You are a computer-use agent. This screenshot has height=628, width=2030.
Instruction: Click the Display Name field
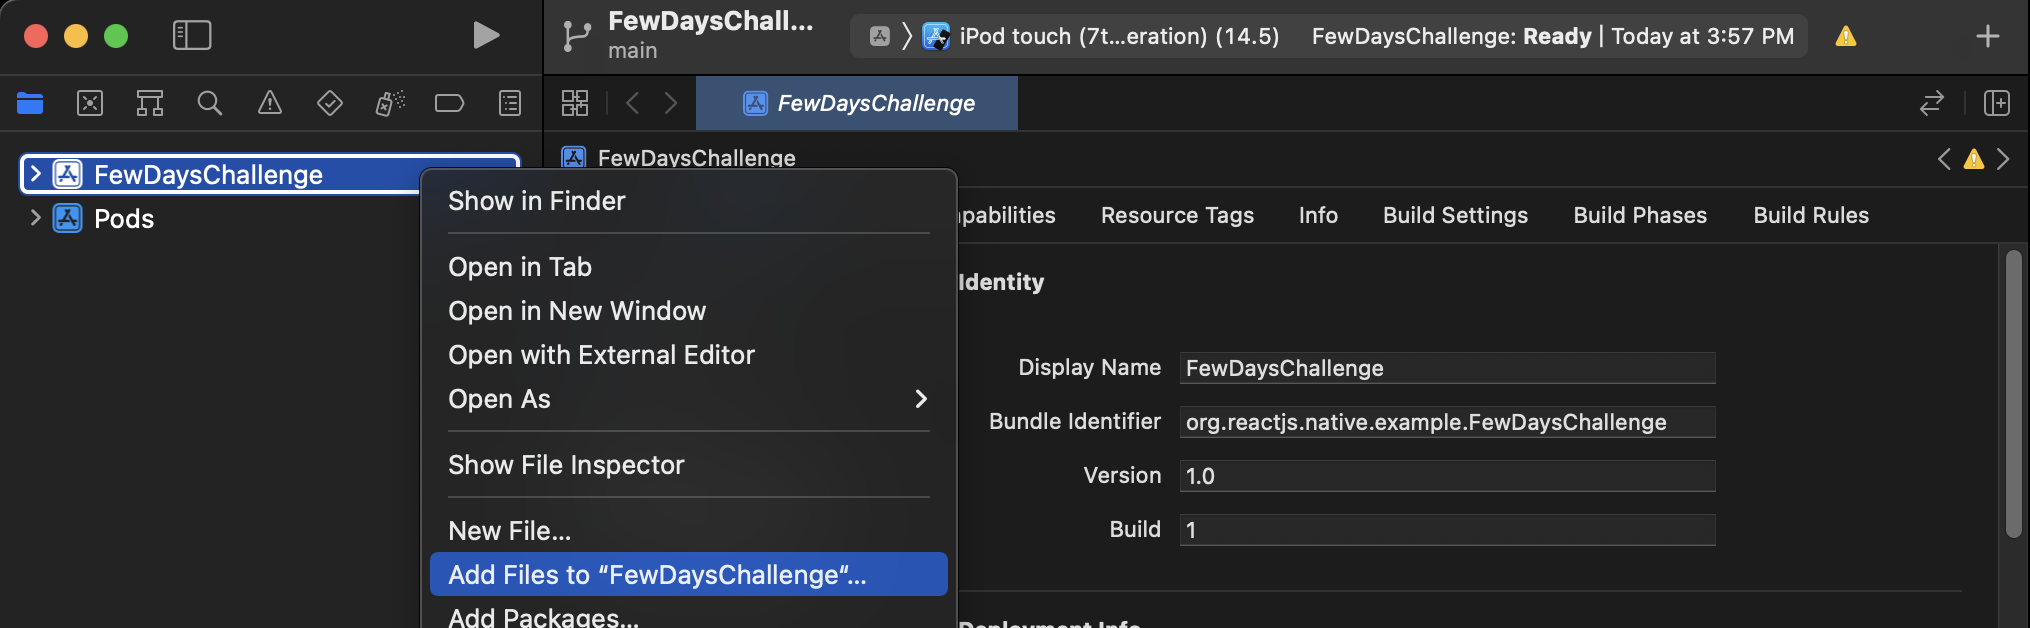[1447, 368]
